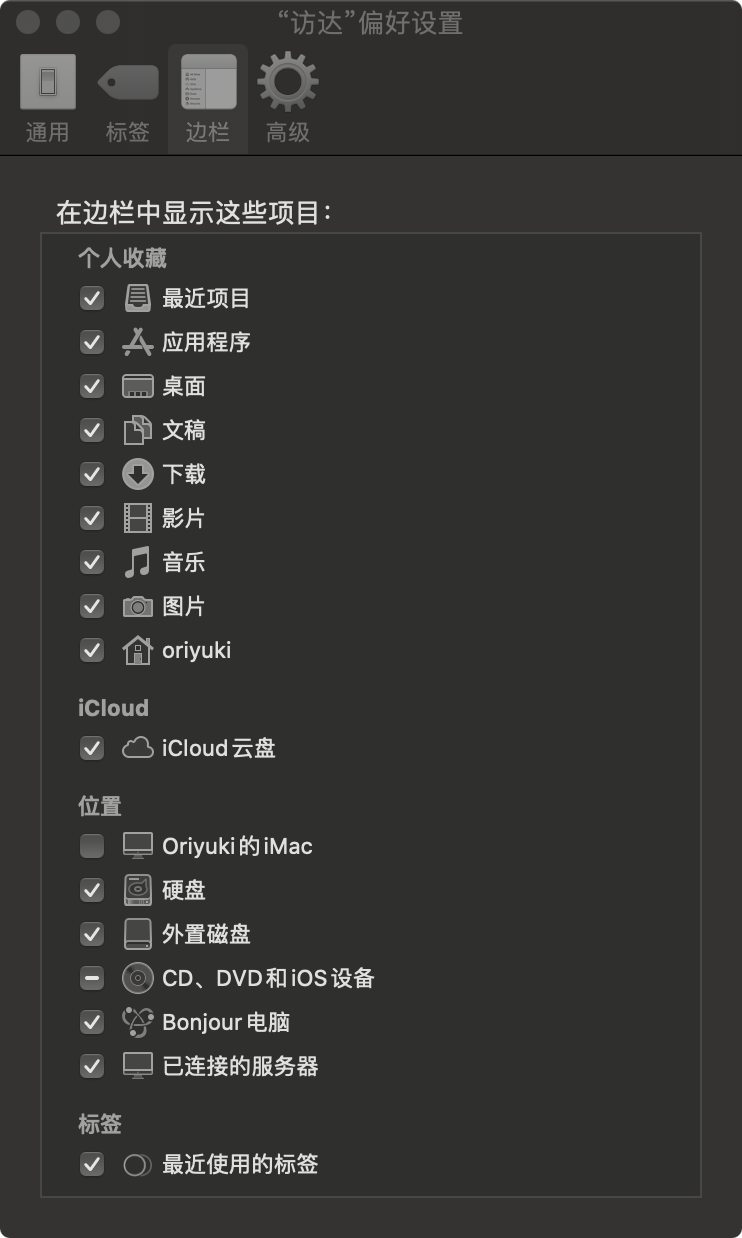Enable the Oriyuki 的 iMac checkbox

(x=92, y=846)
